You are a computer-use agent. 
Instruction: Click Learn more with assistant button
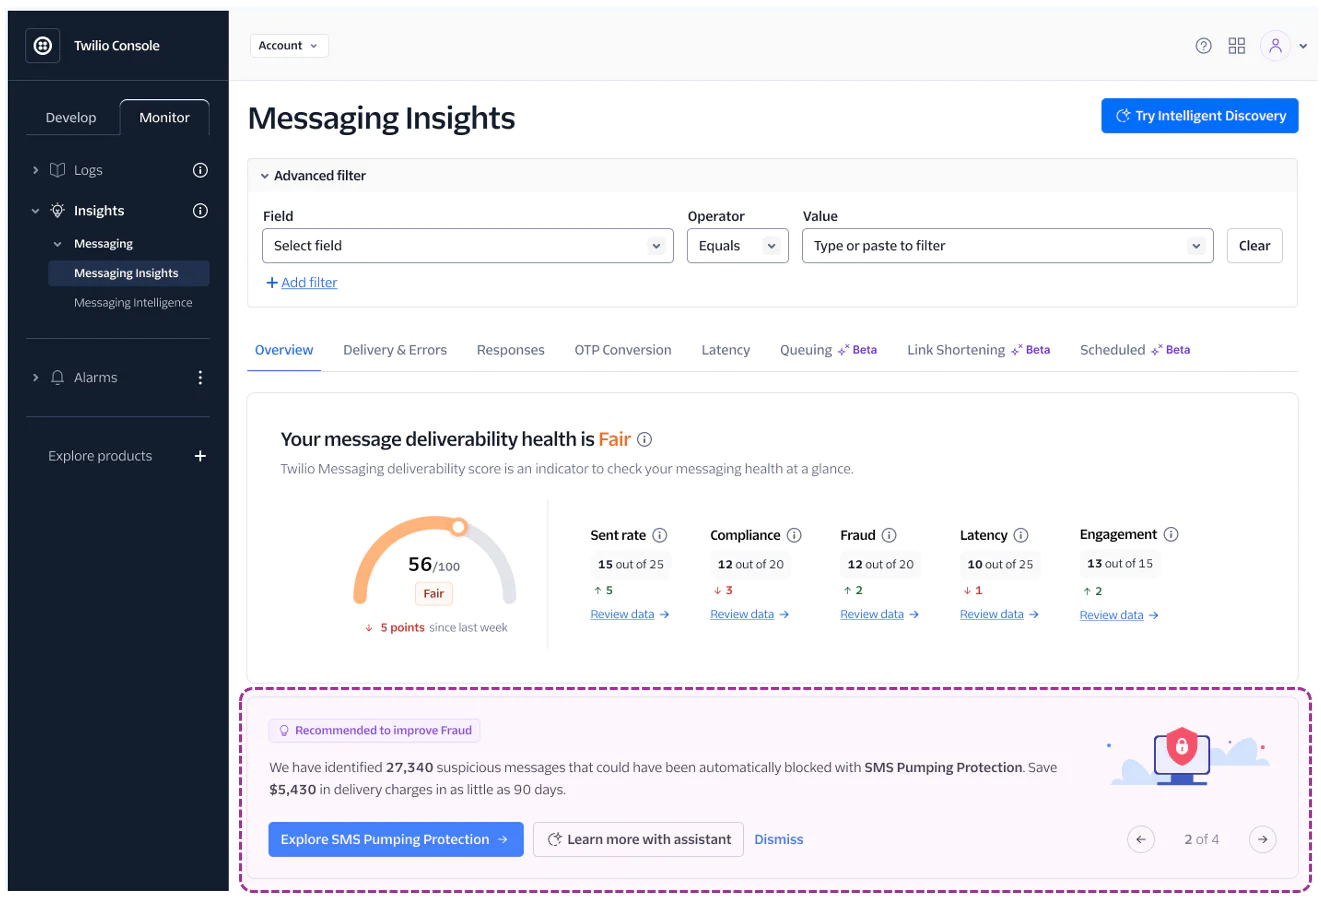639,840
